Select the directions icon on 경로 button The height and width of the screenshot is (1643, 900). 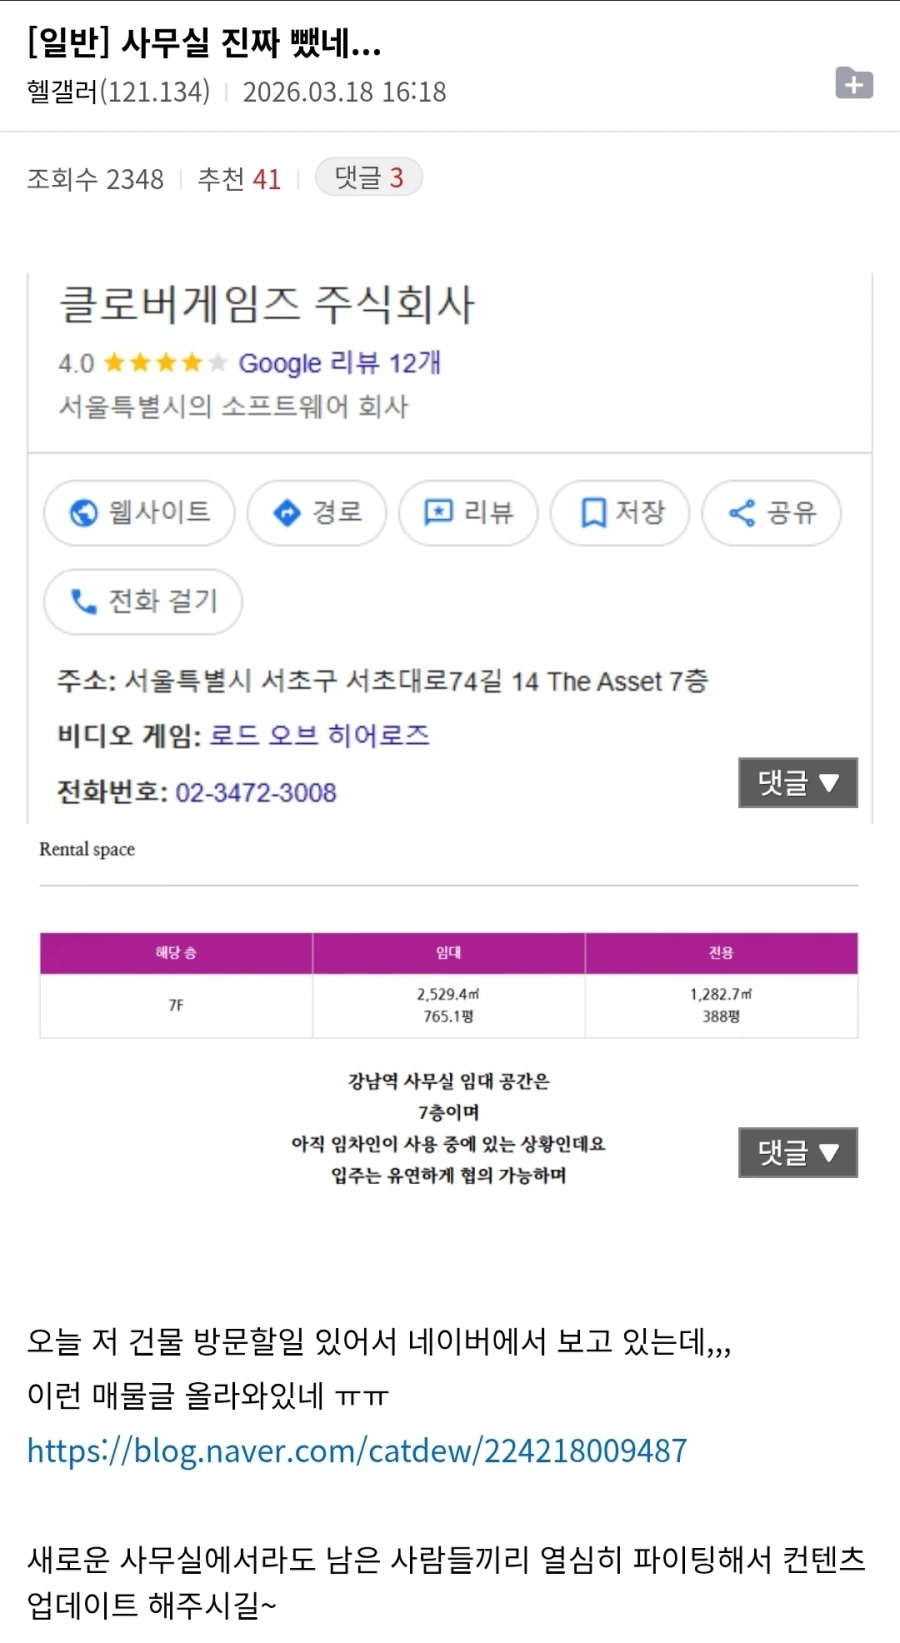coord(287,513)
